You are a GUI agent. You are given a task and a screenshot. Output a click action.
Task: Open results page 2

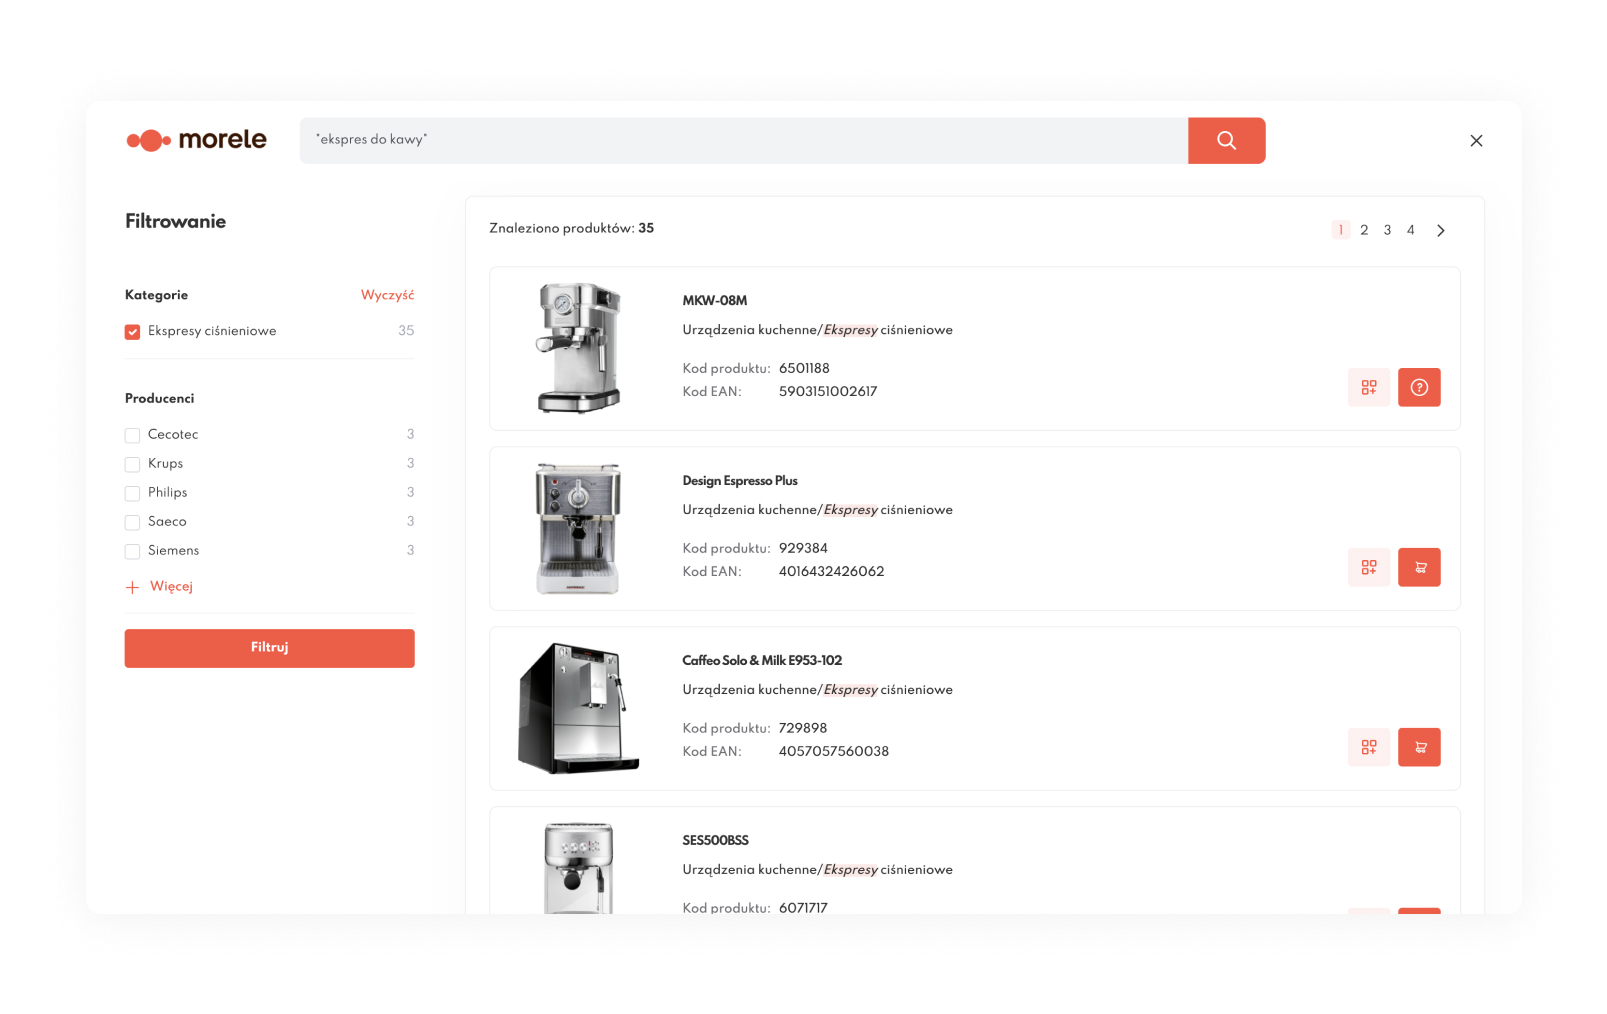tap(1363, 230)
